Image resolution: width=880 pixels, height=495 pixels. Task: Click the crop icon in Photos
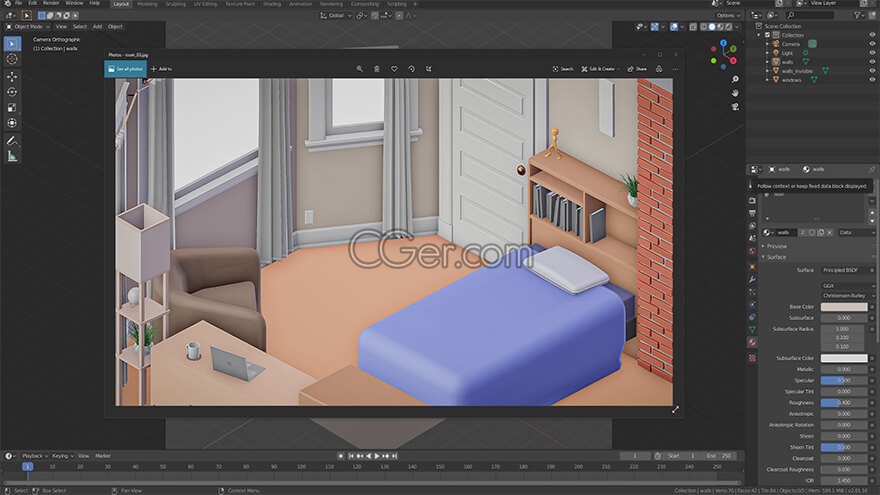pyautogui.click(x=429, y=69)
